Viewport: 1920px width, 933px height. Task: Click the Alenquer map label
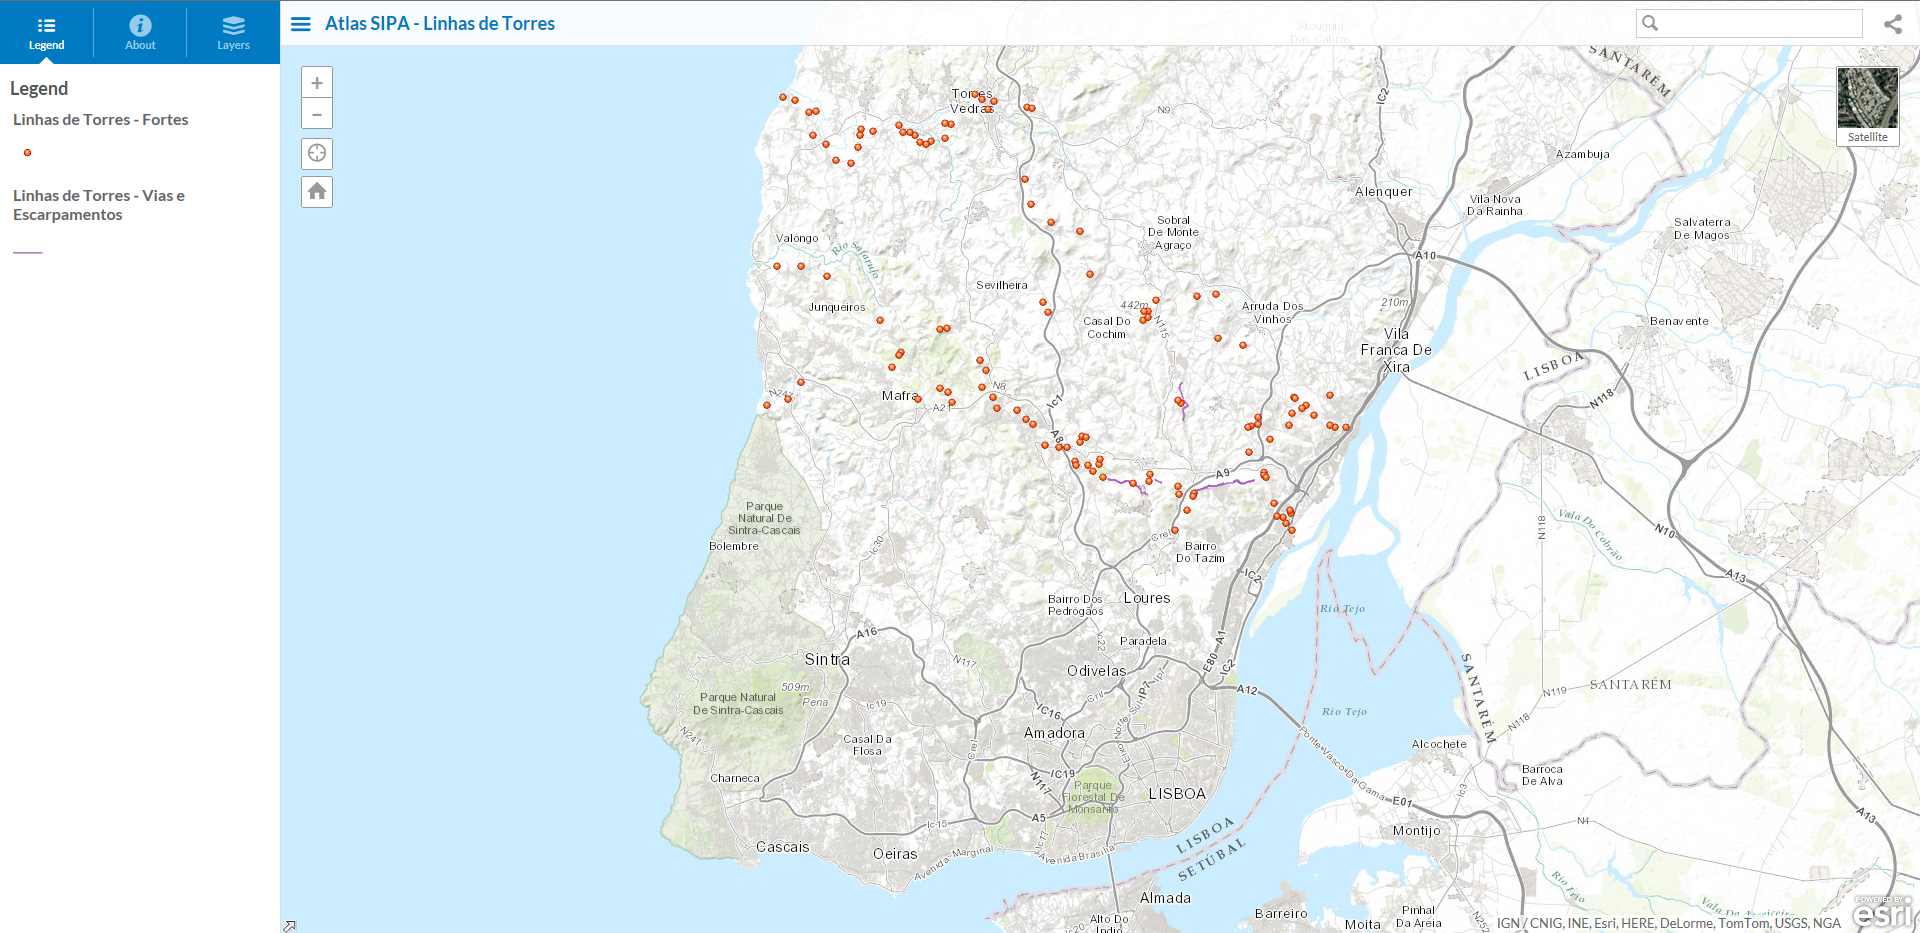(x=1384, y=192)
